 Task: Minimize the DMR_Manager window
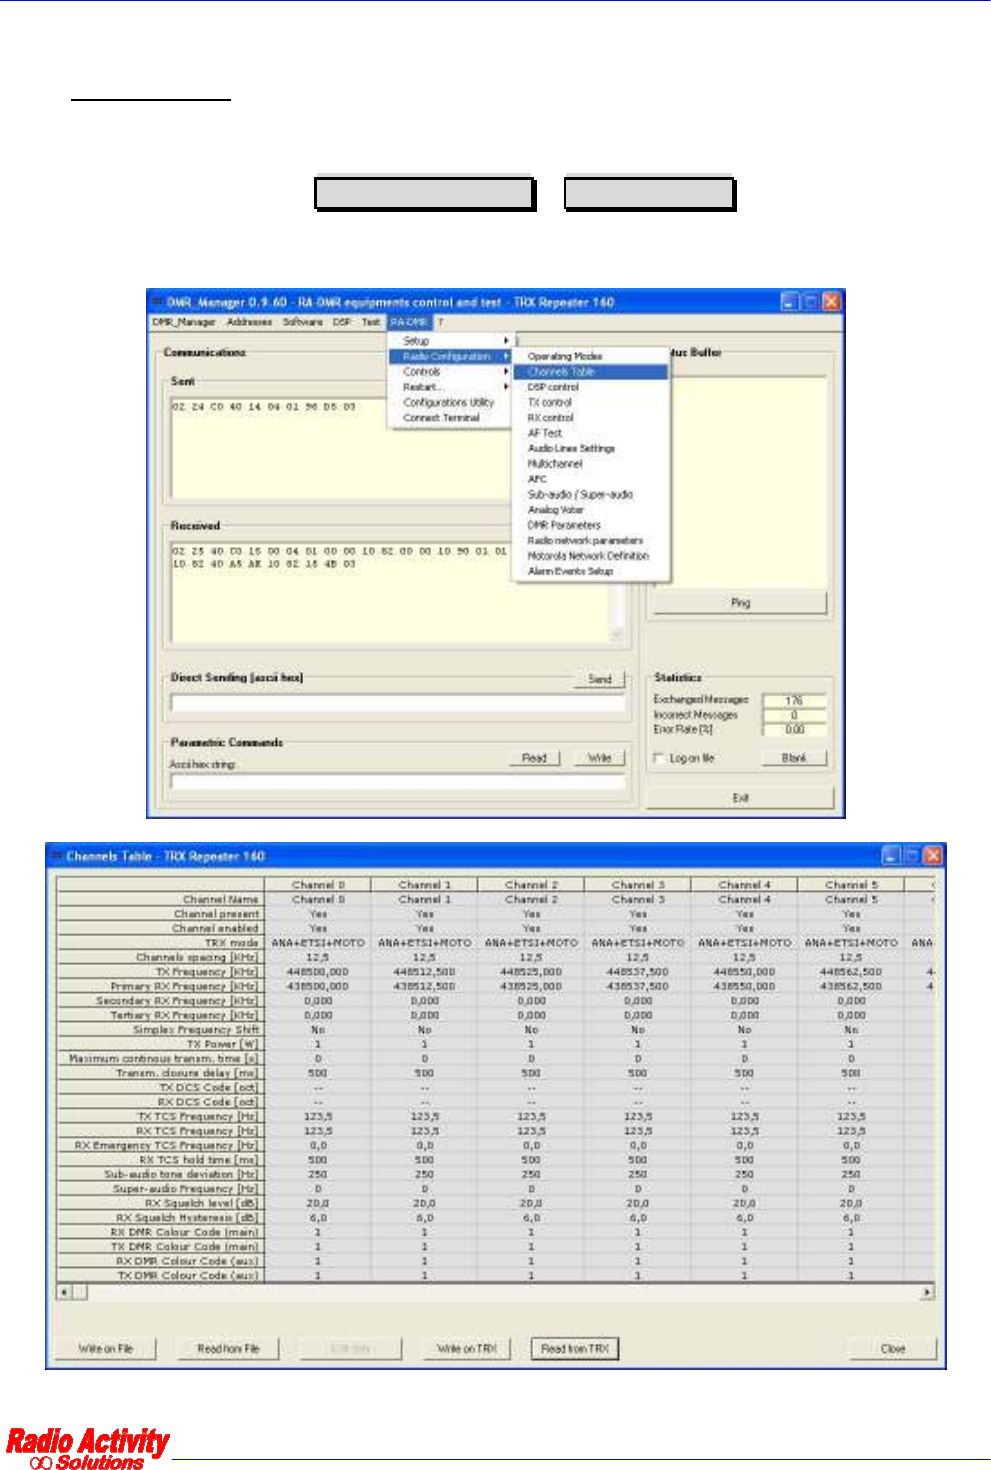[790, 302]
